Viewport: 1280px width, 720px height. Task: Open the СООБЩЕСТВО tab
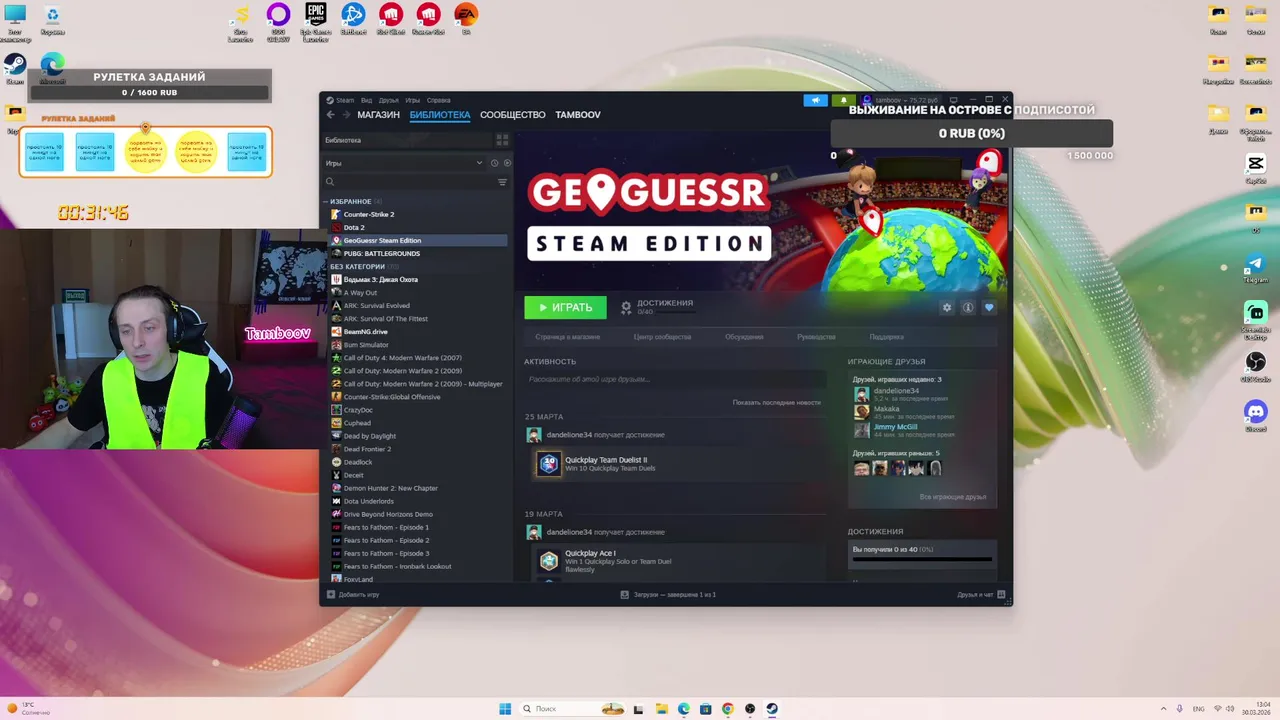512,115
